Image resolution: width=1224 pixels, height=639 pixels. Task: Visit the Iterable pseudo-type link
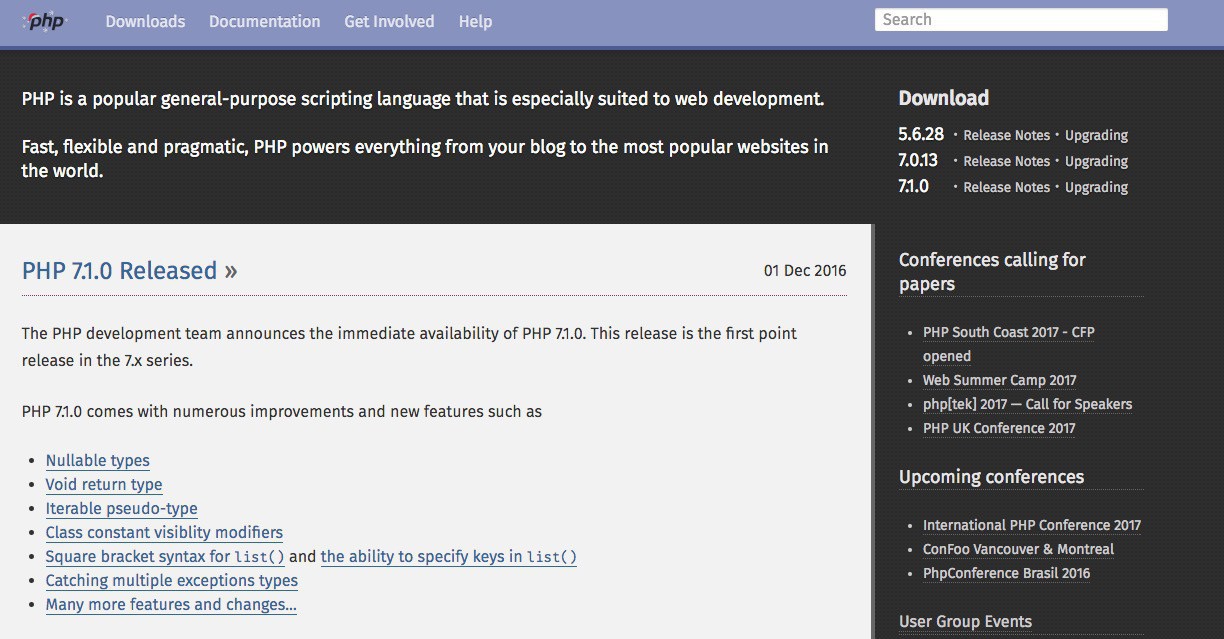click(122, 509)
